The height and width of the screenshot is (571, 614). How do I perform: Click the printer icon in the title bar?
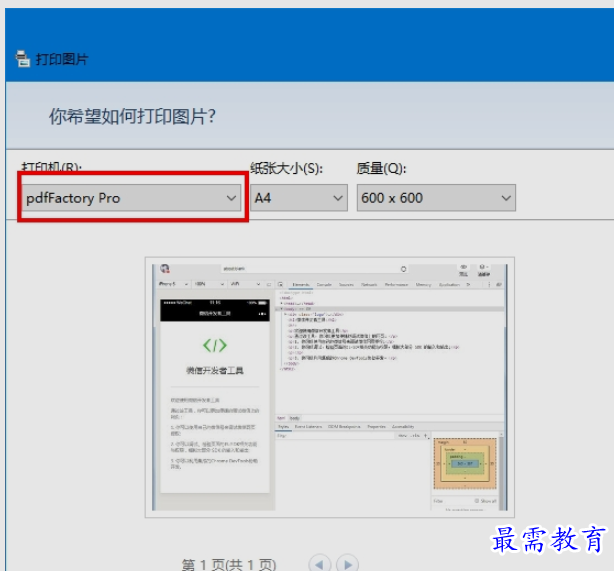(x=23, y=59)
